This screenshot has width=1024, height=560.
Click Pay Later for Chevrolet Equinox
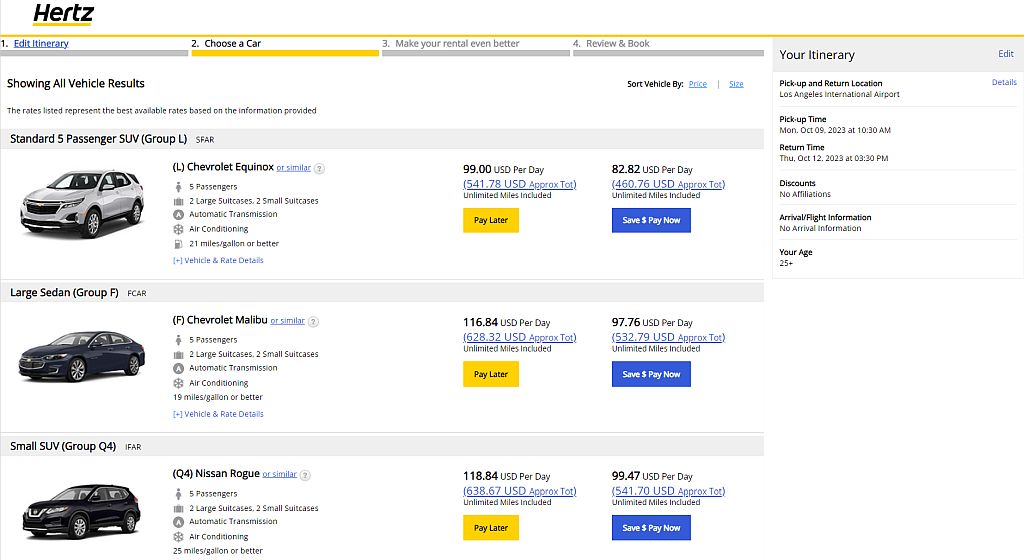tap(491, 221)
